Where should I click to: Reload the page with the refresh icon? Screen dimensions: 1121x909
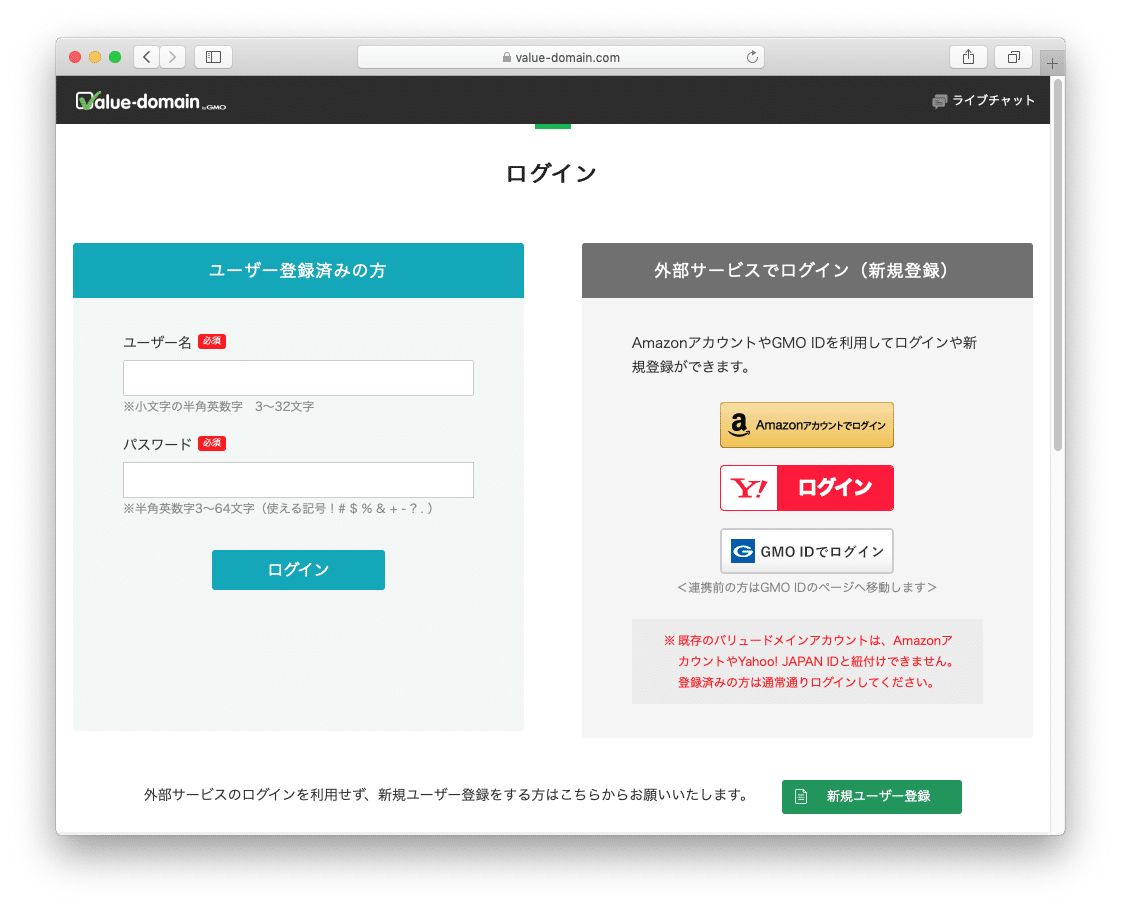point(752,57)
